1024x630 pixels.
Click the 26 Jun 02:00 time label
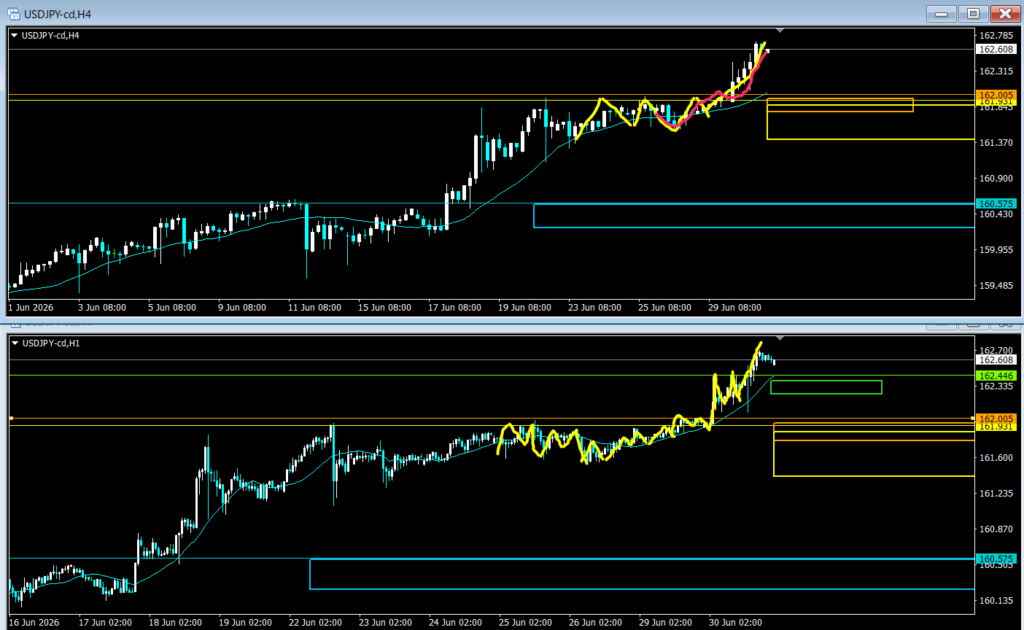[595, 623]
